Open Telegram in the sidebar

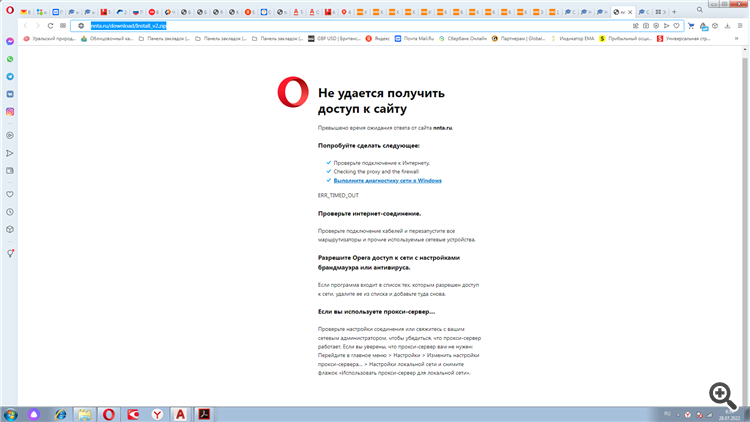click(x=10, y=77)
